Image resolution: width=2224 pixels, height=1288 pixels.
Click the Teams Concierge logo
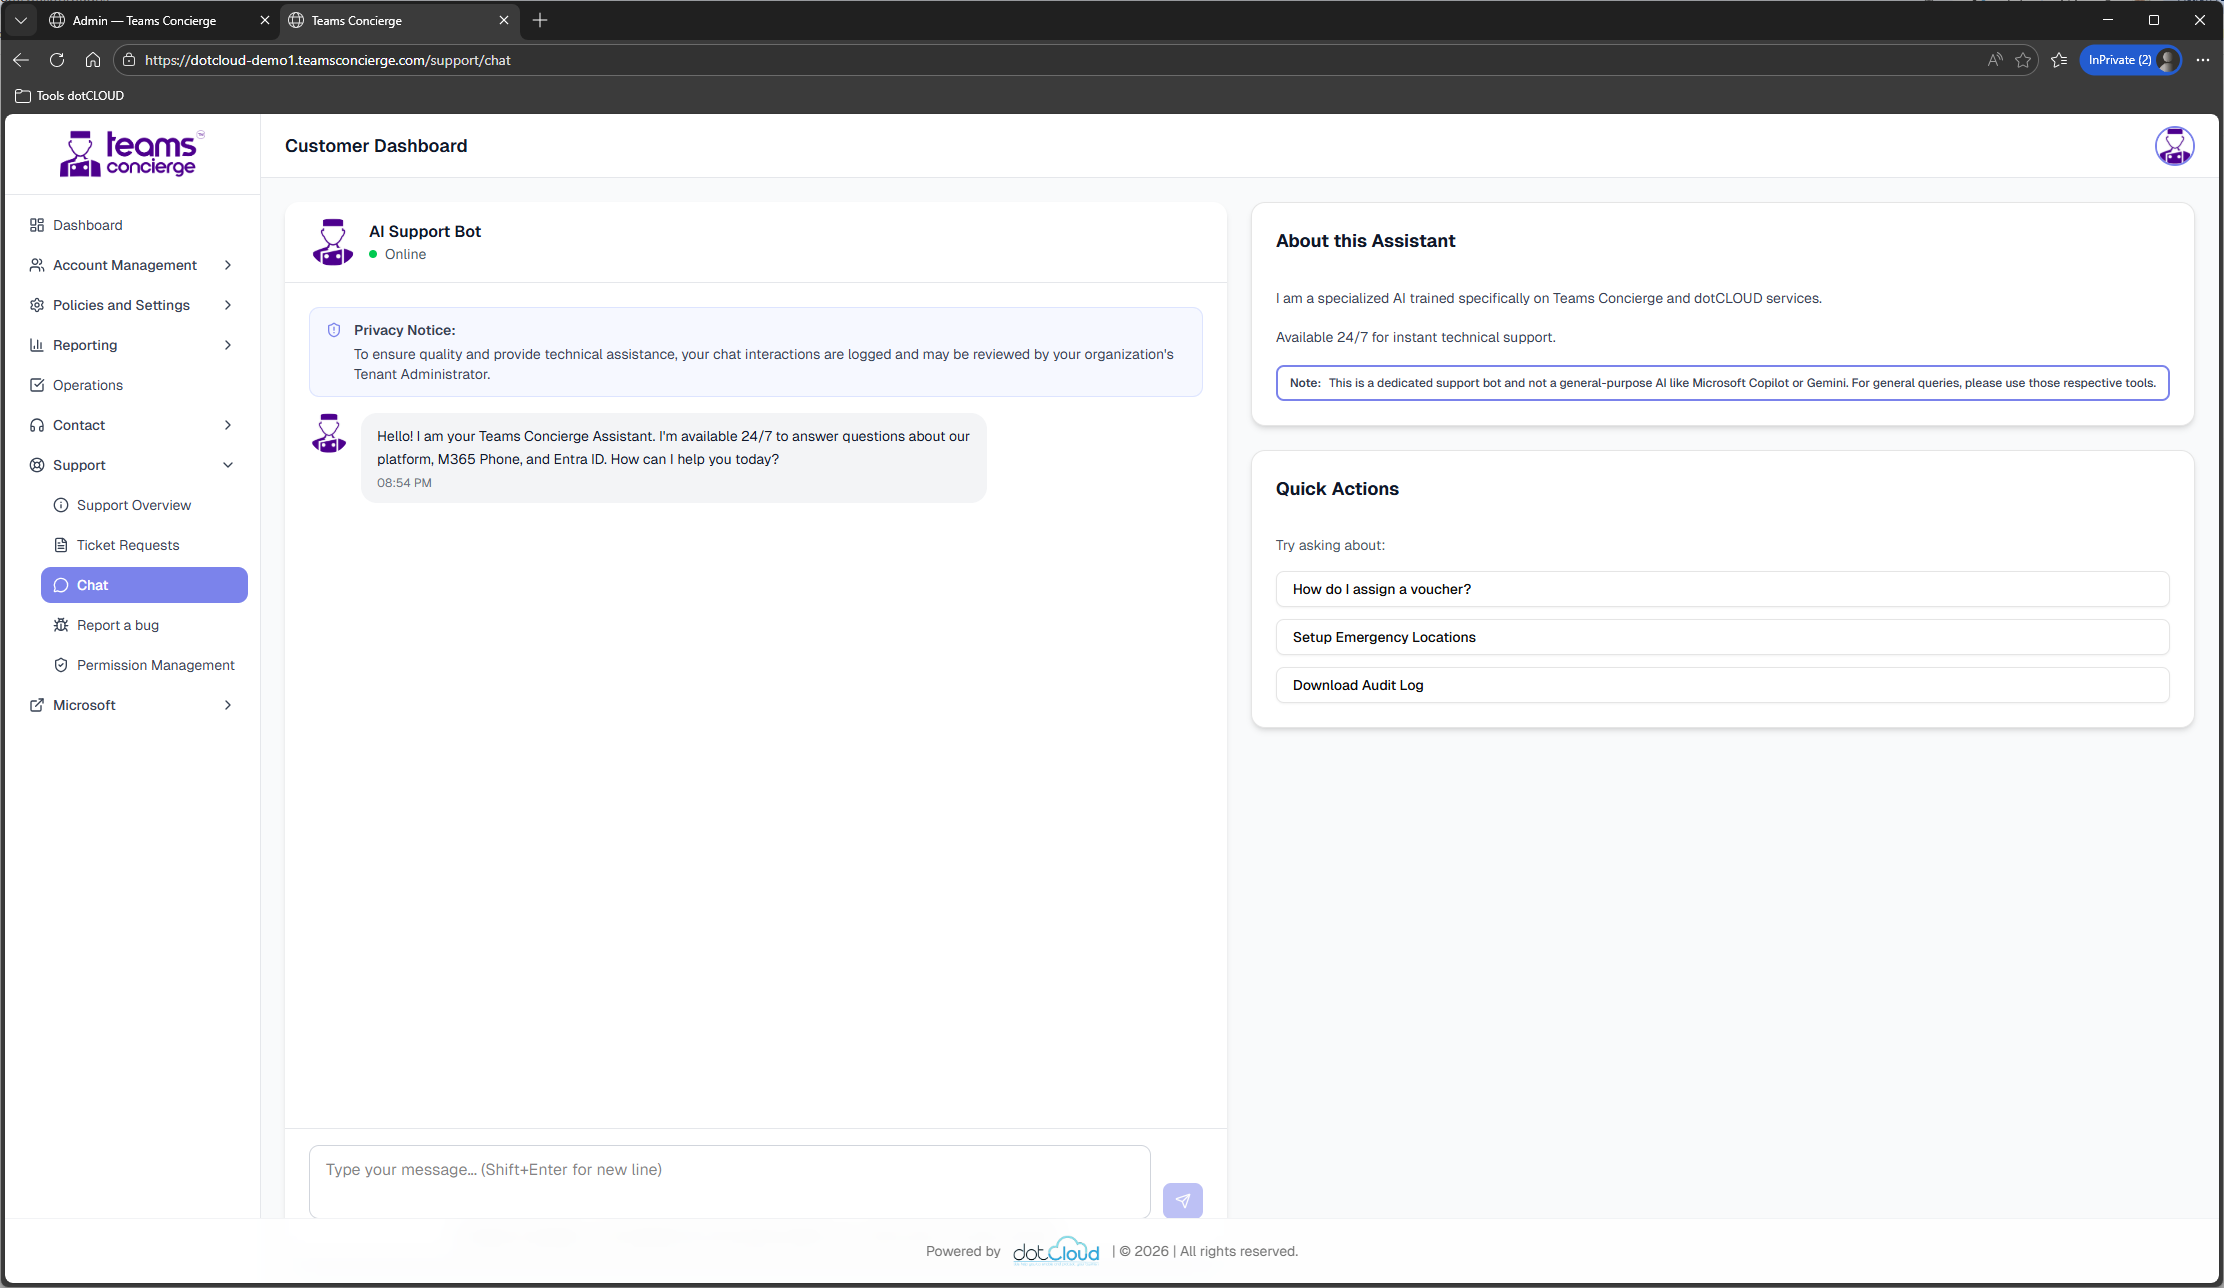(131, 154)
